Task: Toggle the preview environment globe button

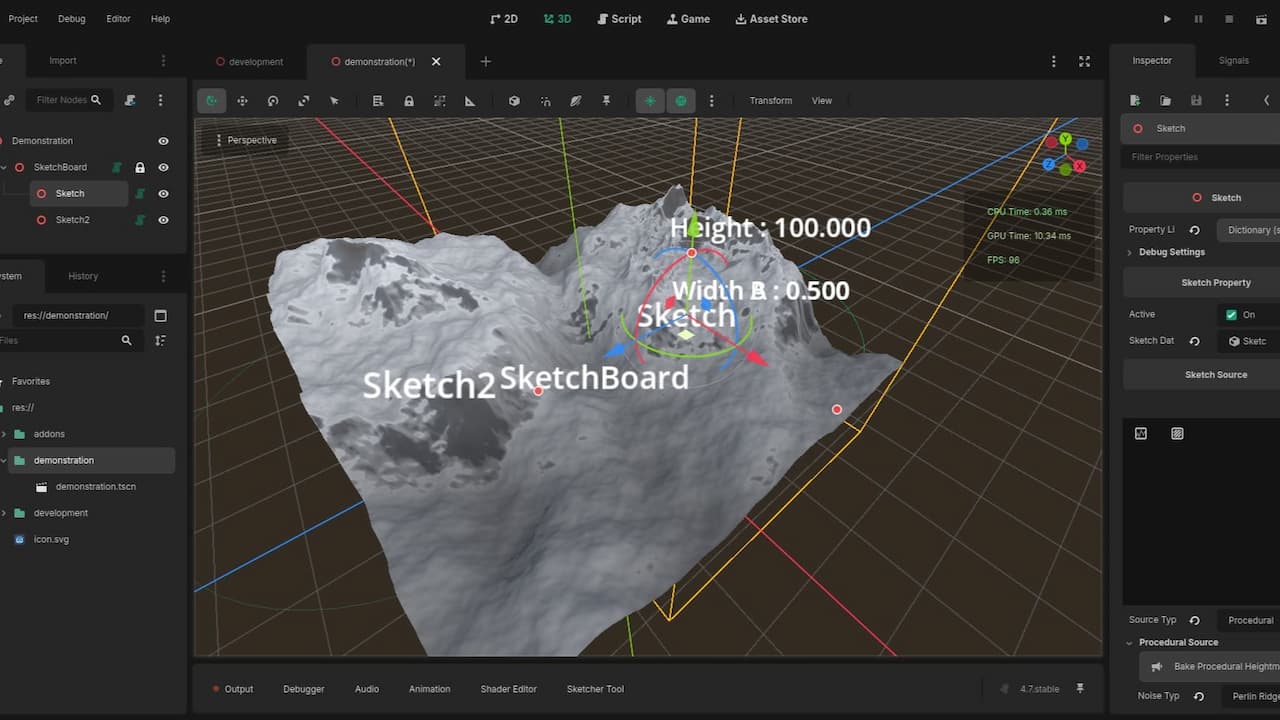Action: click(x=681, y=101)
